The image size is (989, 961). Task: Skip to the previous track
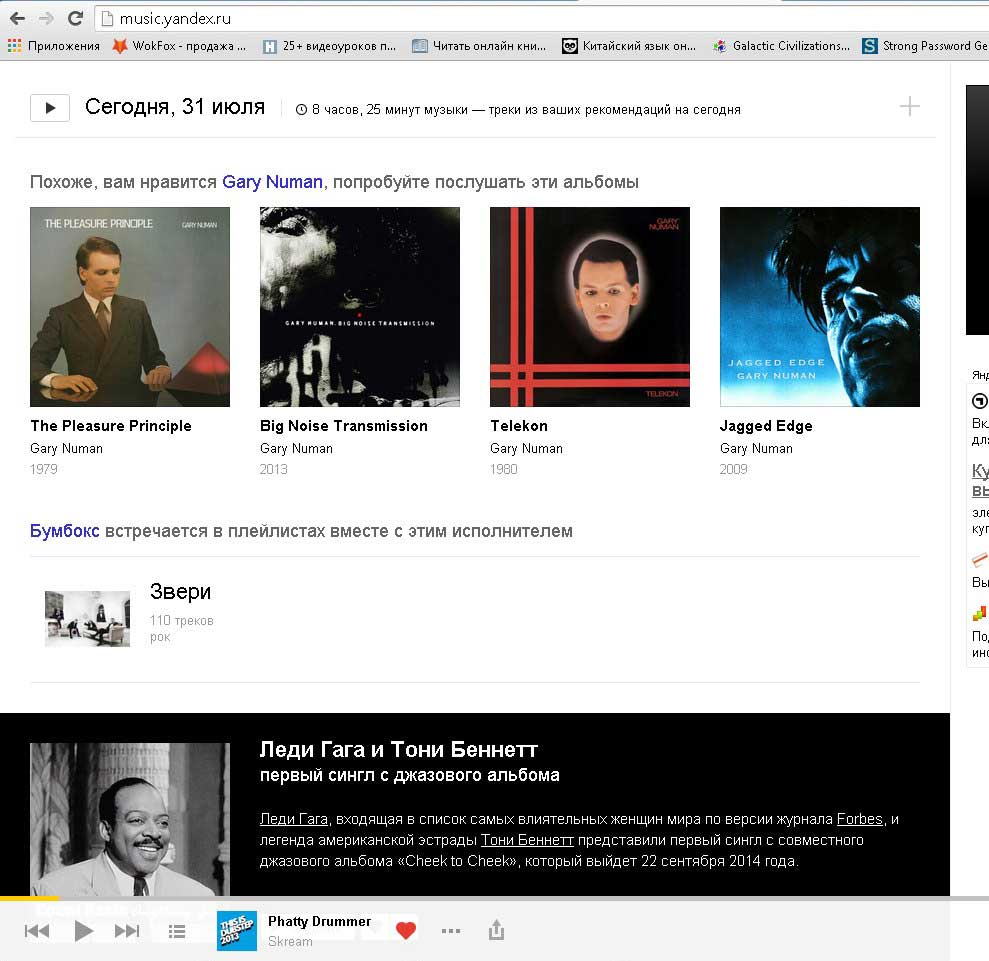point(37,931)
